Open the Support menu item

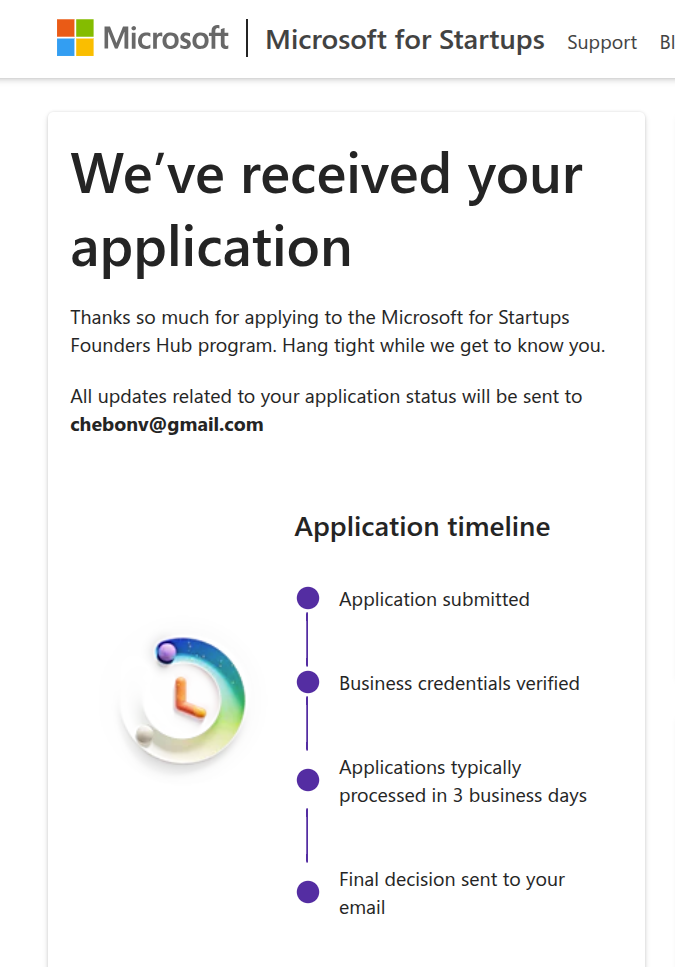[x=602, y=43]
